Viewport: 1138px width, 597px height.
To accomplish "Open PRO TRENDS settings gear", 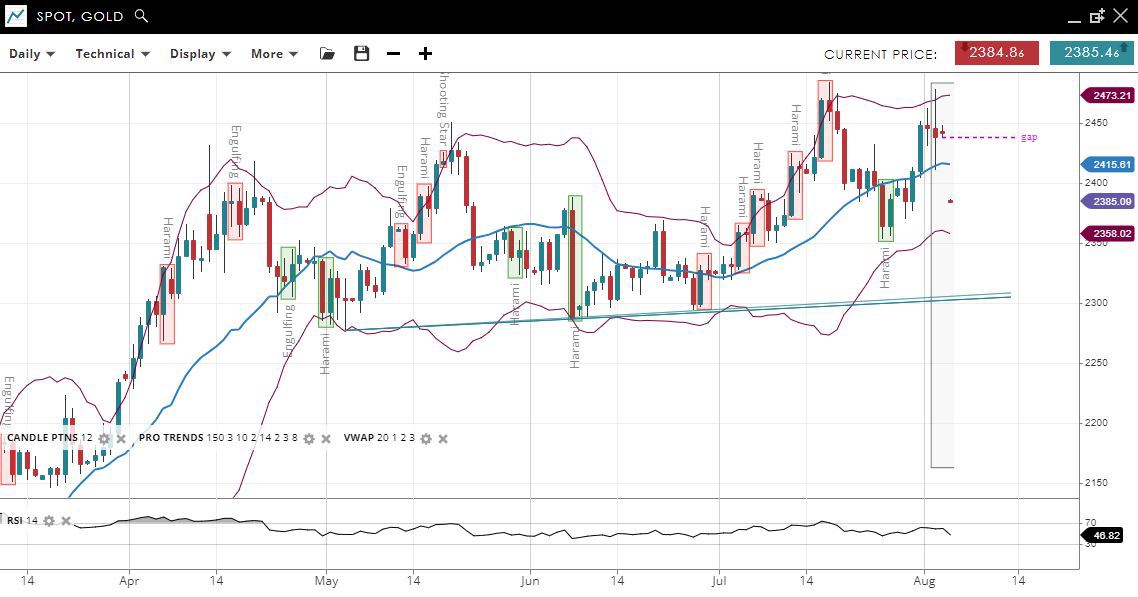I will click(x=309, y=439).
